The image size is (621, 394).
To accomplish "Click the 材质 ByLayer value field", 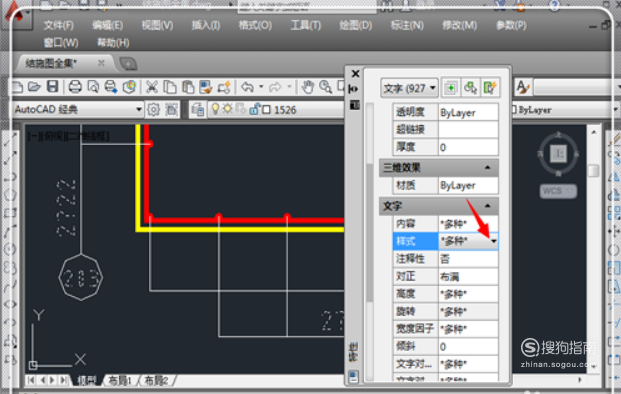I will (468, 185).
